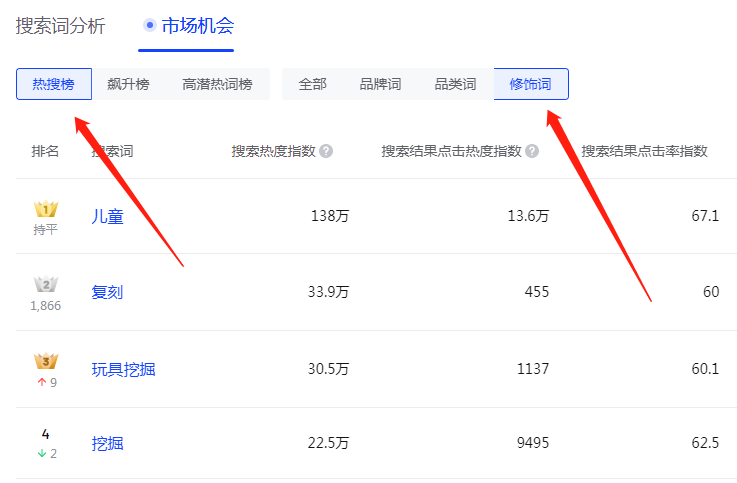Open the 搜索词分析 tab
This screenshot has height=483, width=737.
pyautogui.click(x=60, y=26)
